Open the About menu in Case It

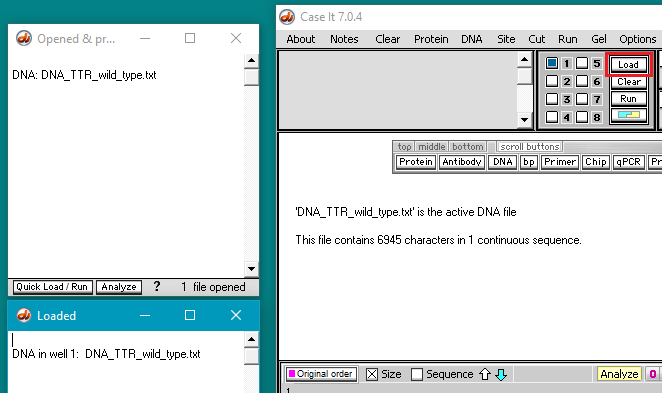301,39
